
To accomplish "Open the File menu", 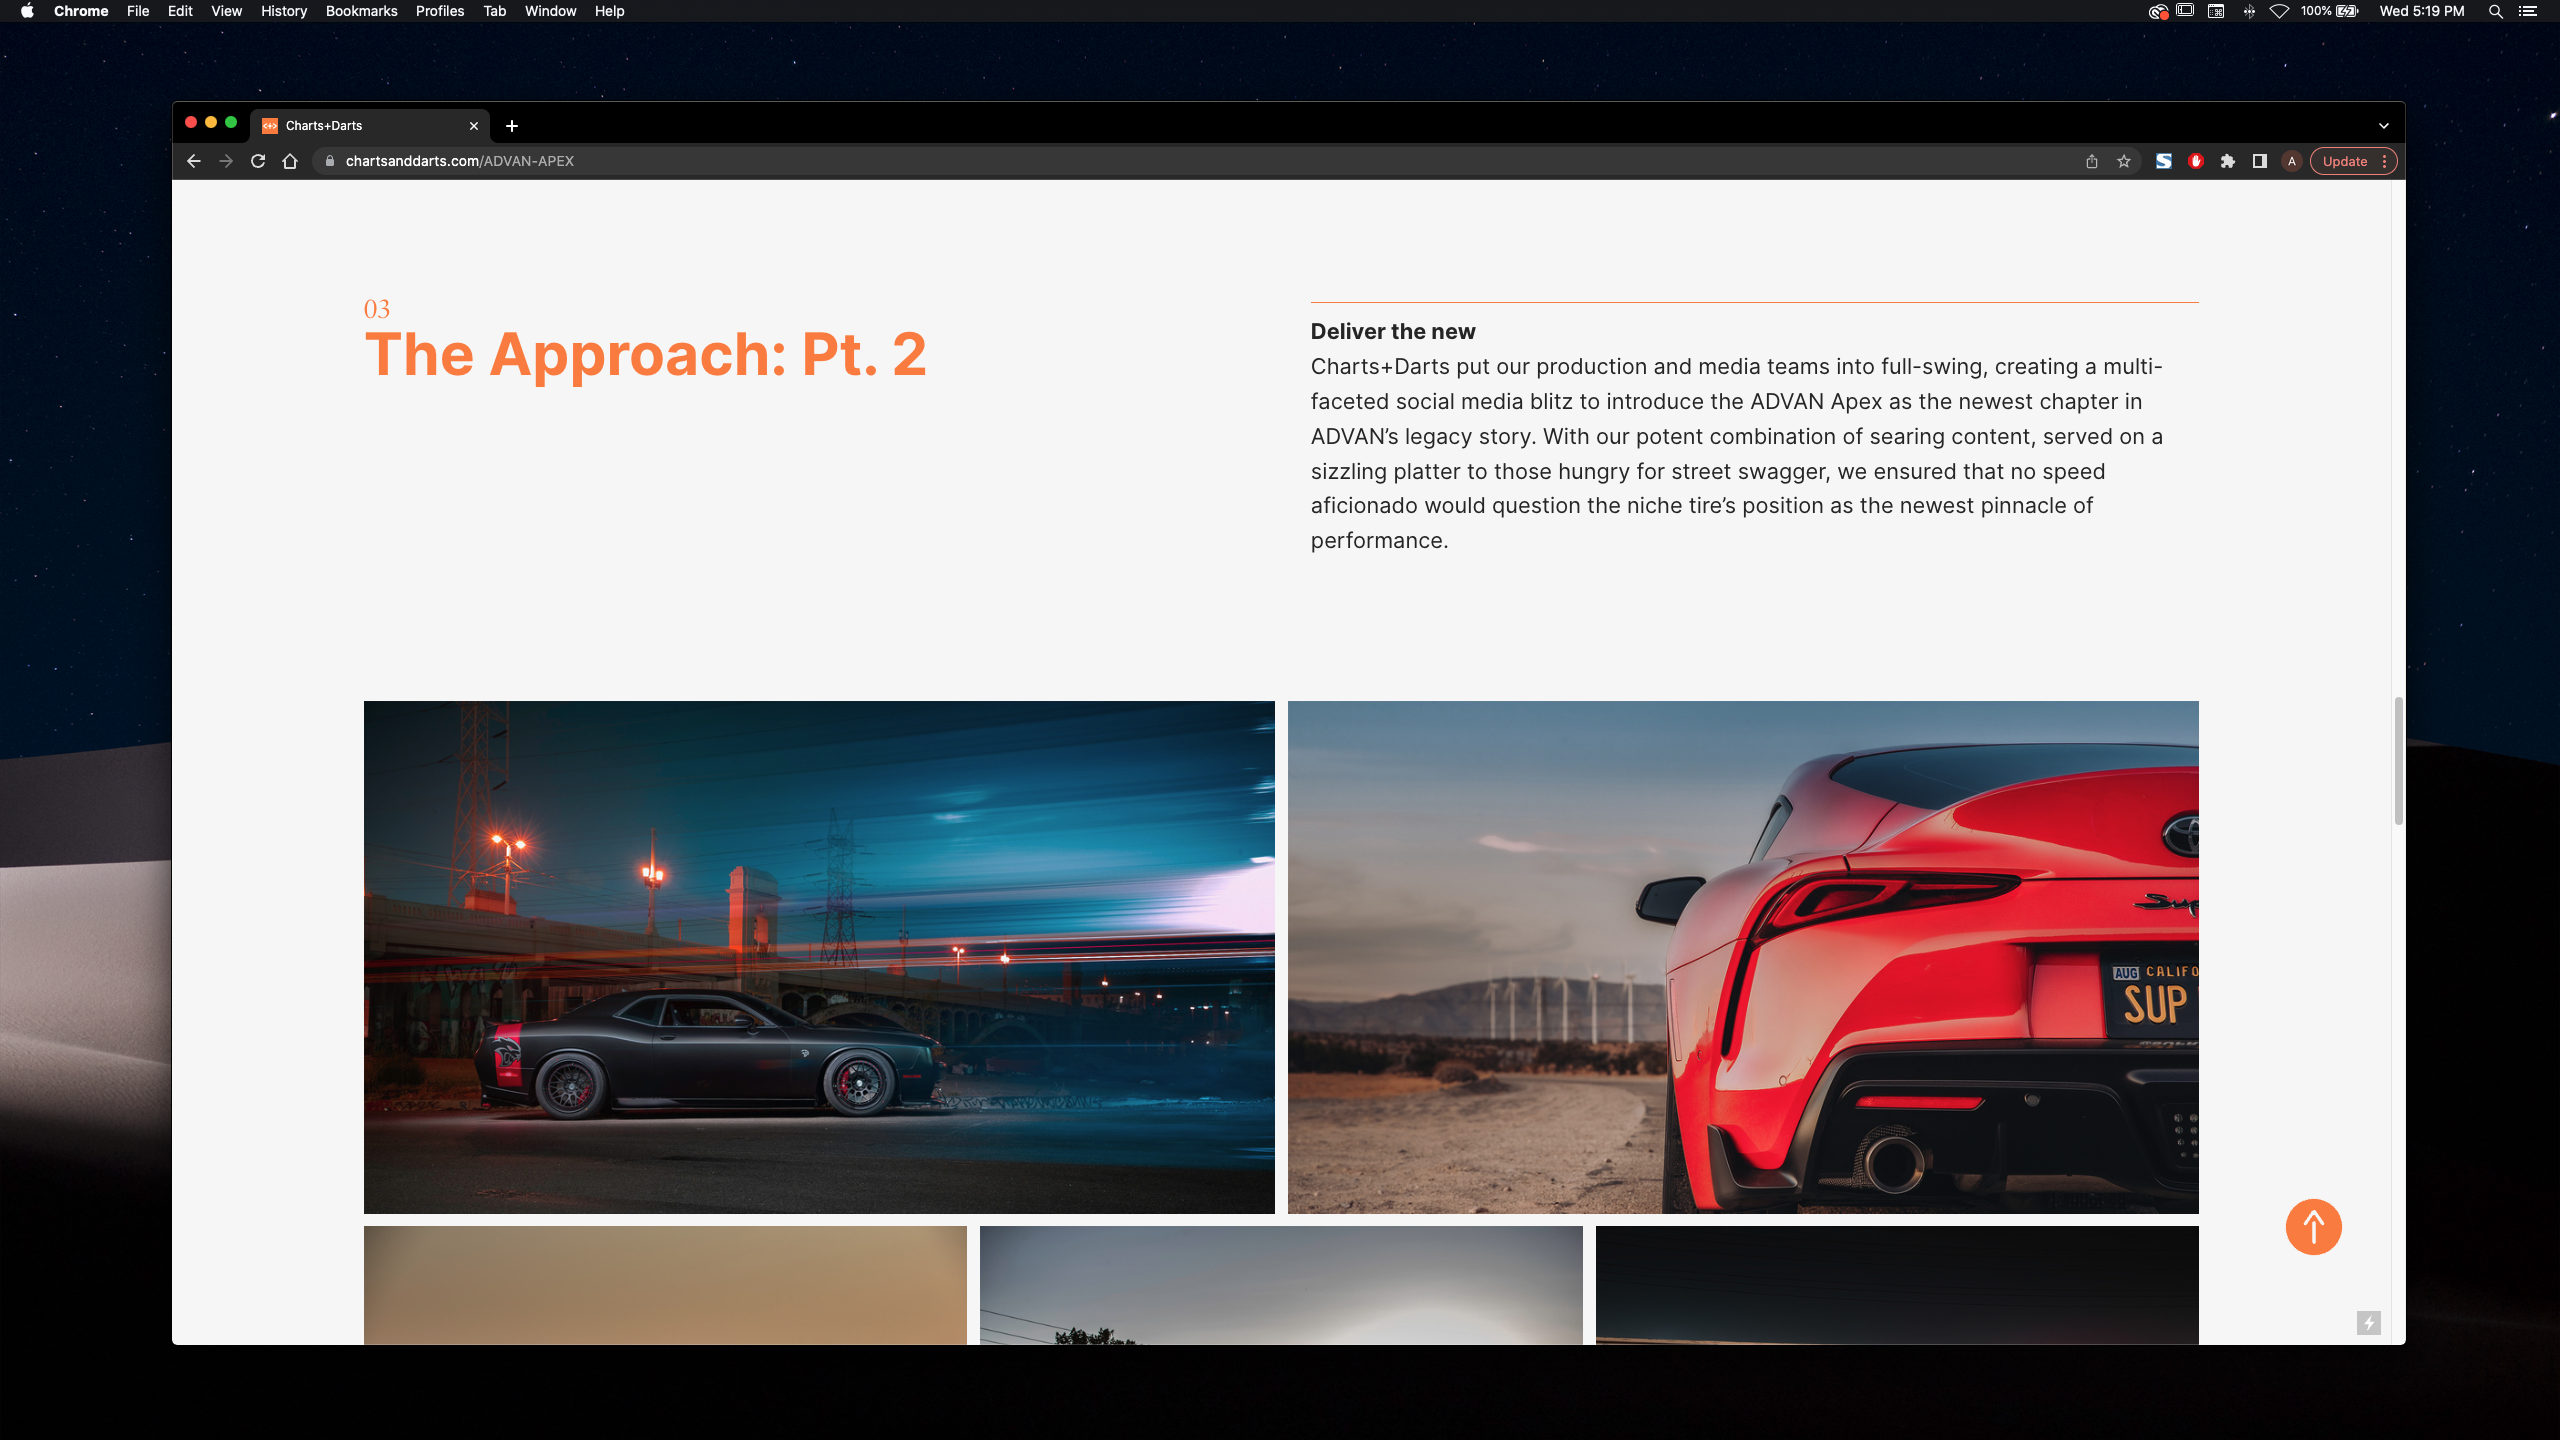I will pyautogui.click(x=138, y=11).
